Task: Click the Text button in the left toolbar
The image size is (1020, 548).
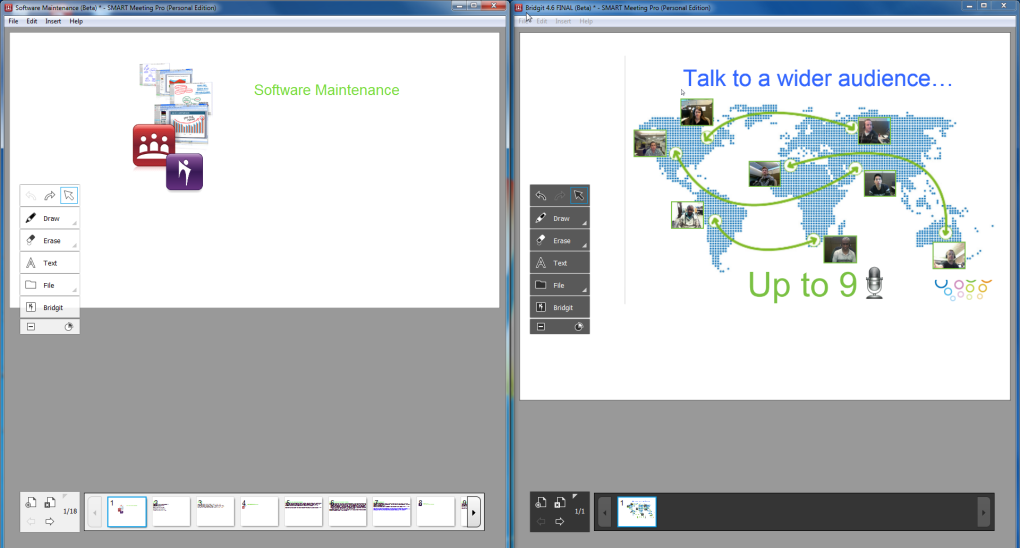Action: click(x=49, y=263)
